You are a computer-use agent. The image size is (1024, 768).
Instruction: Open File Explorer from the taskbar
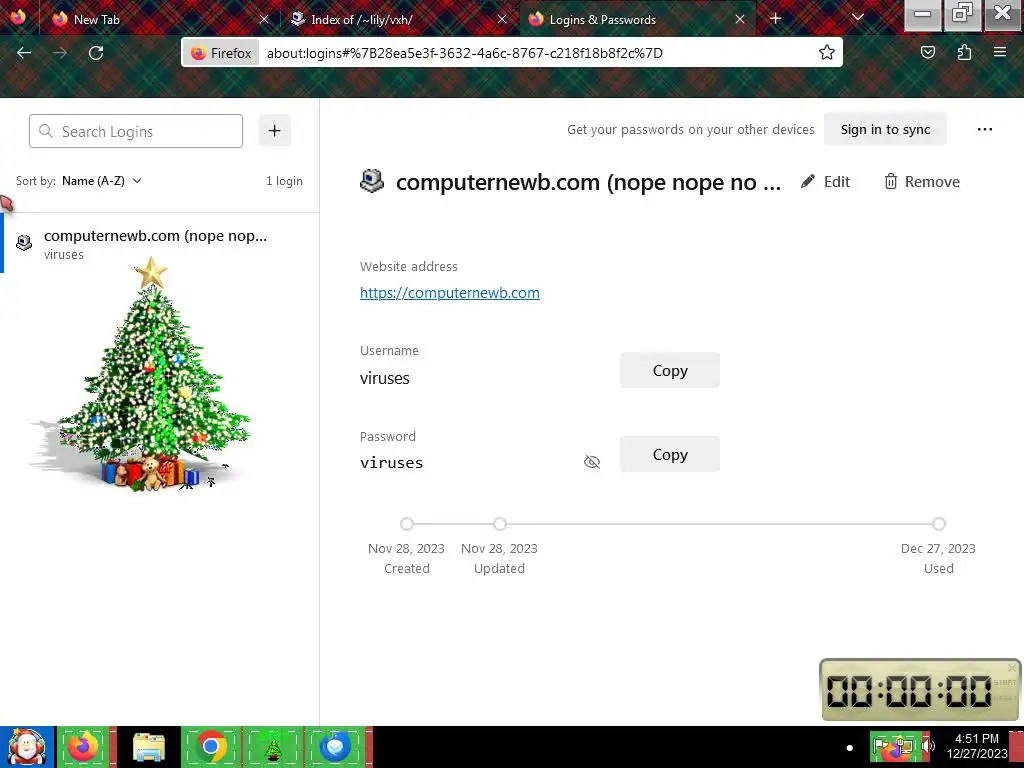(x=148, y=747)
